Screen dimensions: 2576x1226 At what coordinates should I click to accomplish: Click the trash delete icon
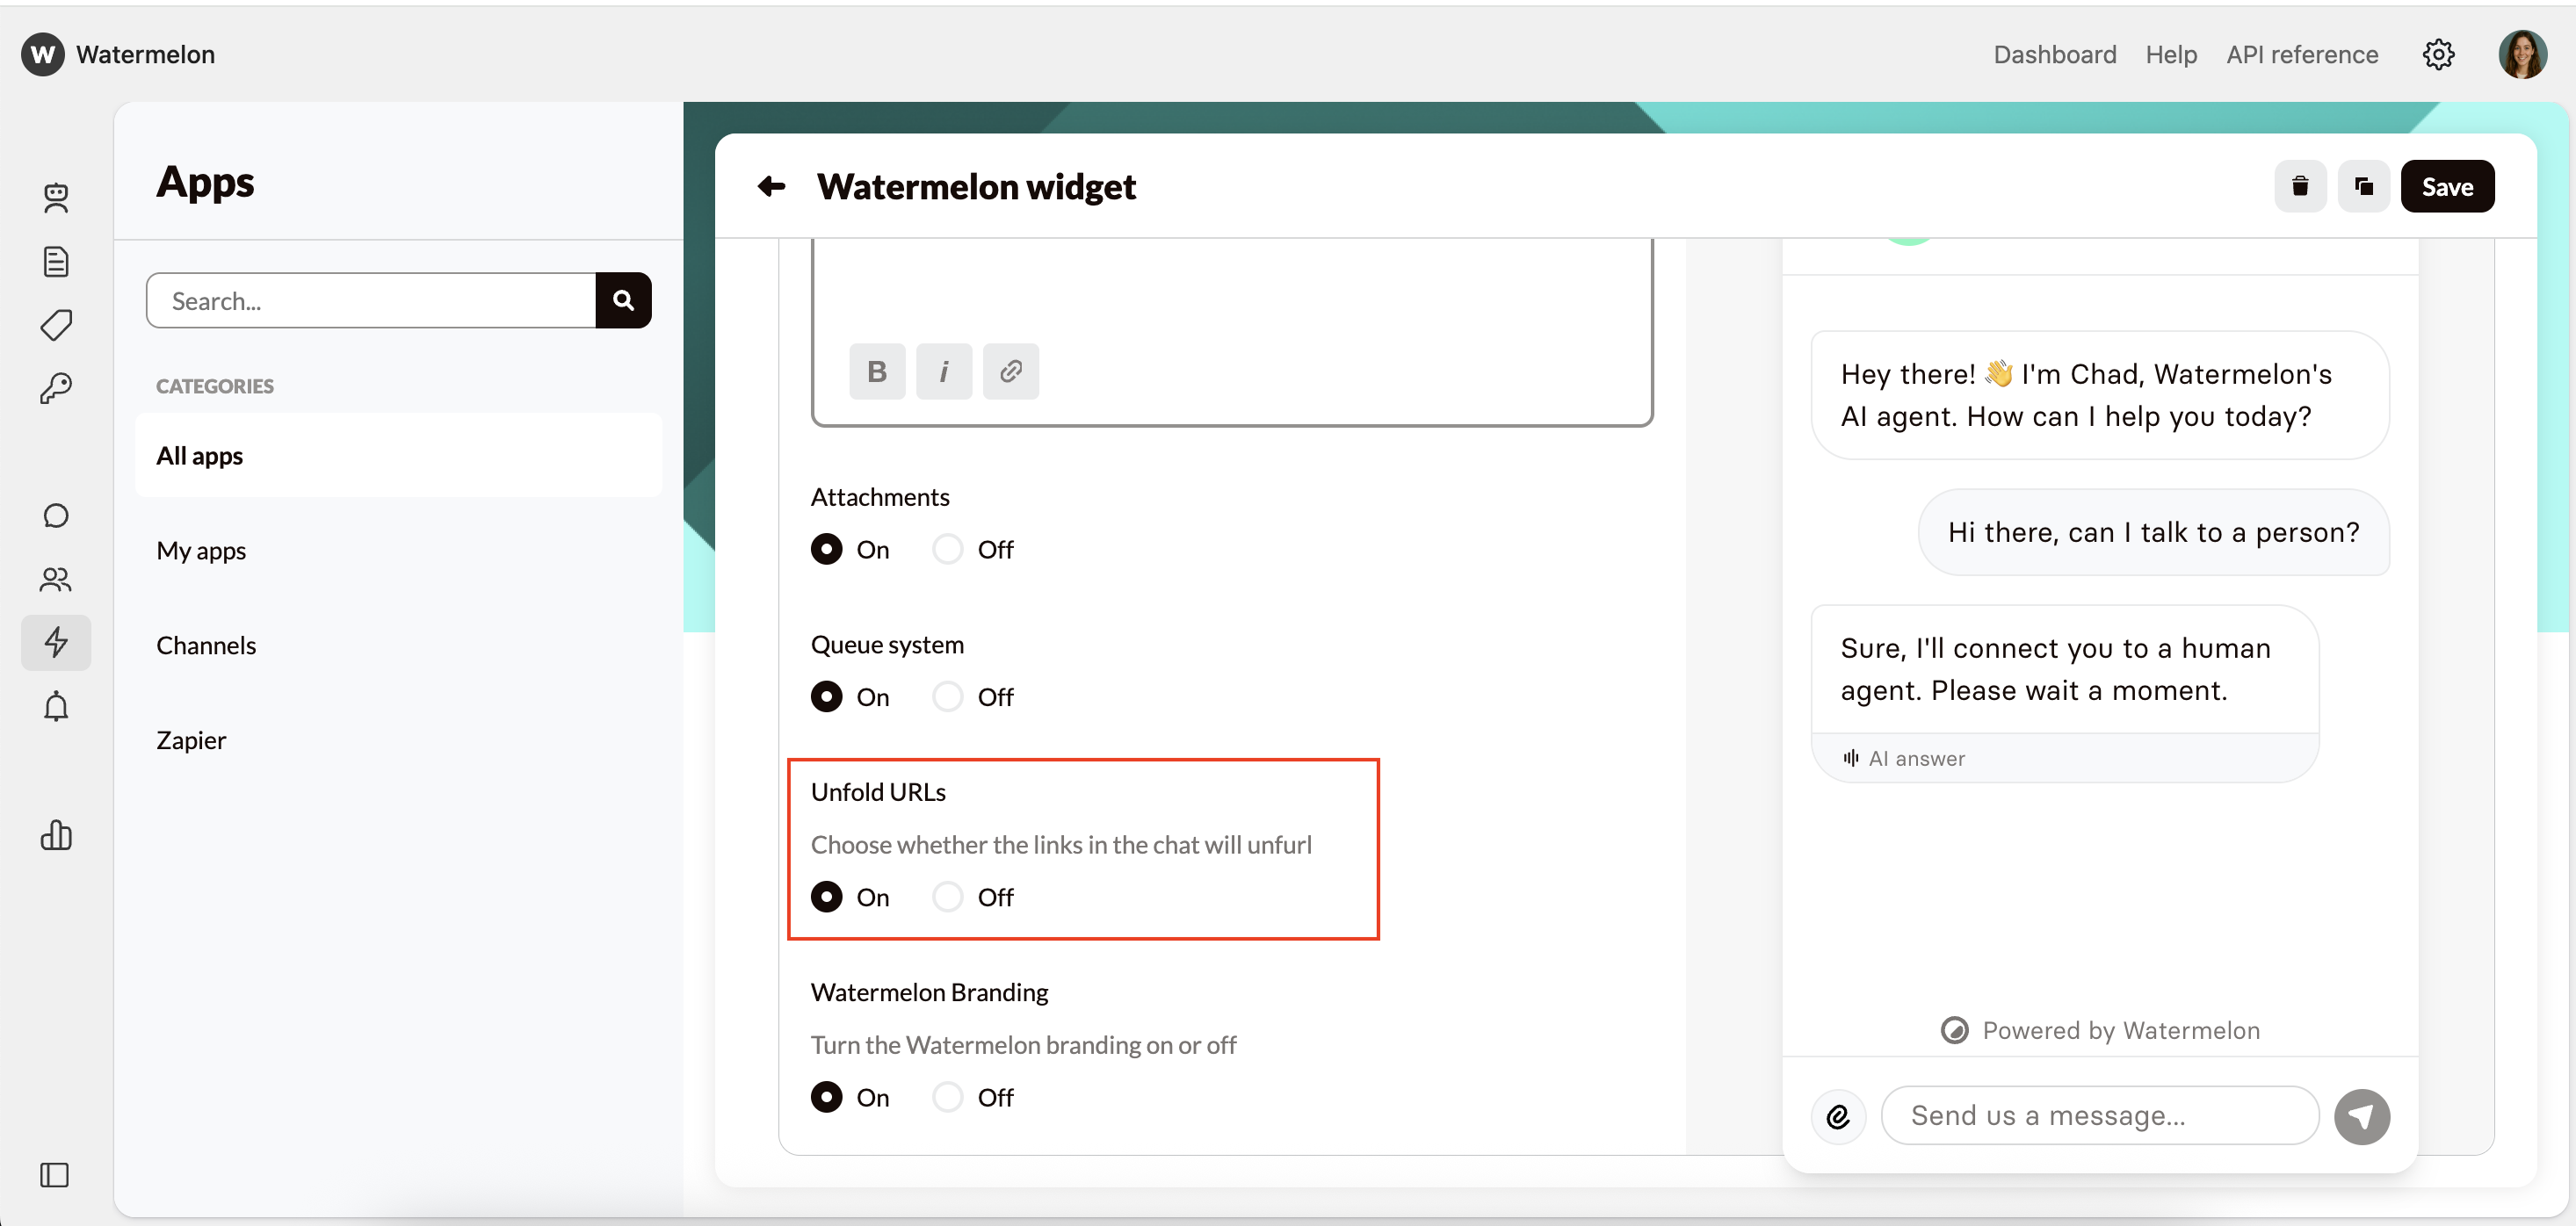click(2299, 186)
